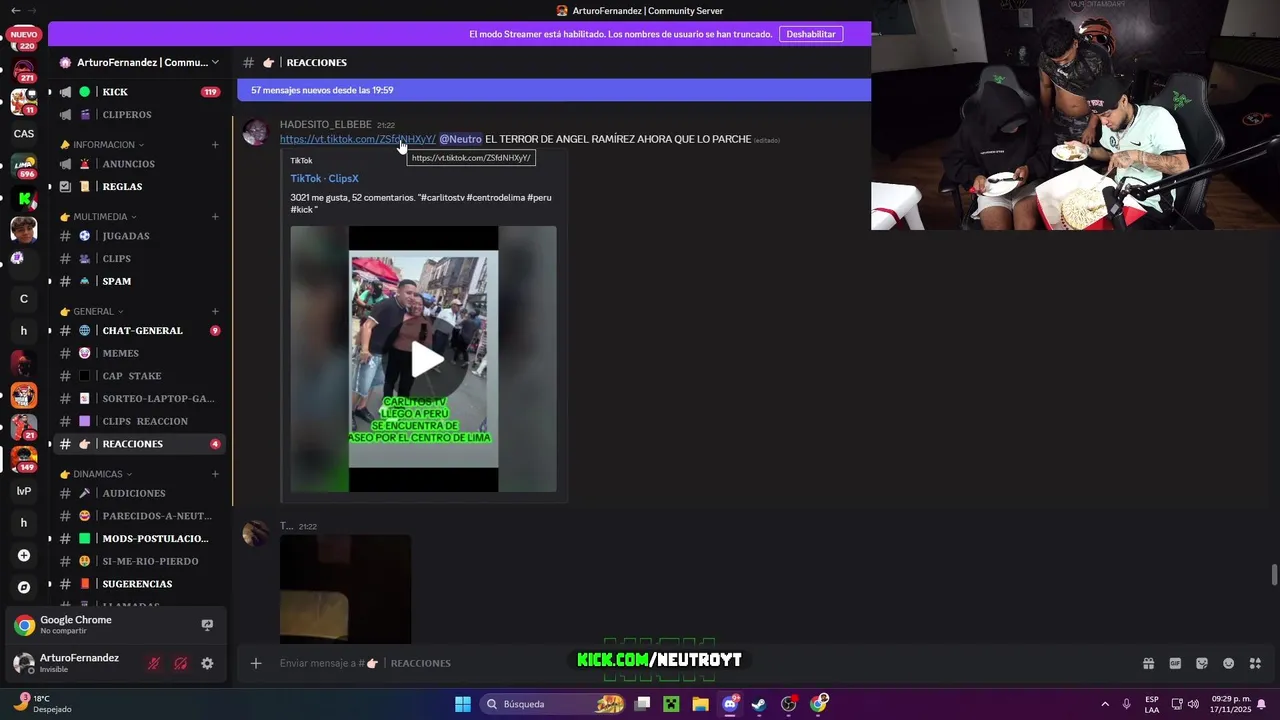
Task: Click the @Neutro mention
Action: tap(461, 139)
